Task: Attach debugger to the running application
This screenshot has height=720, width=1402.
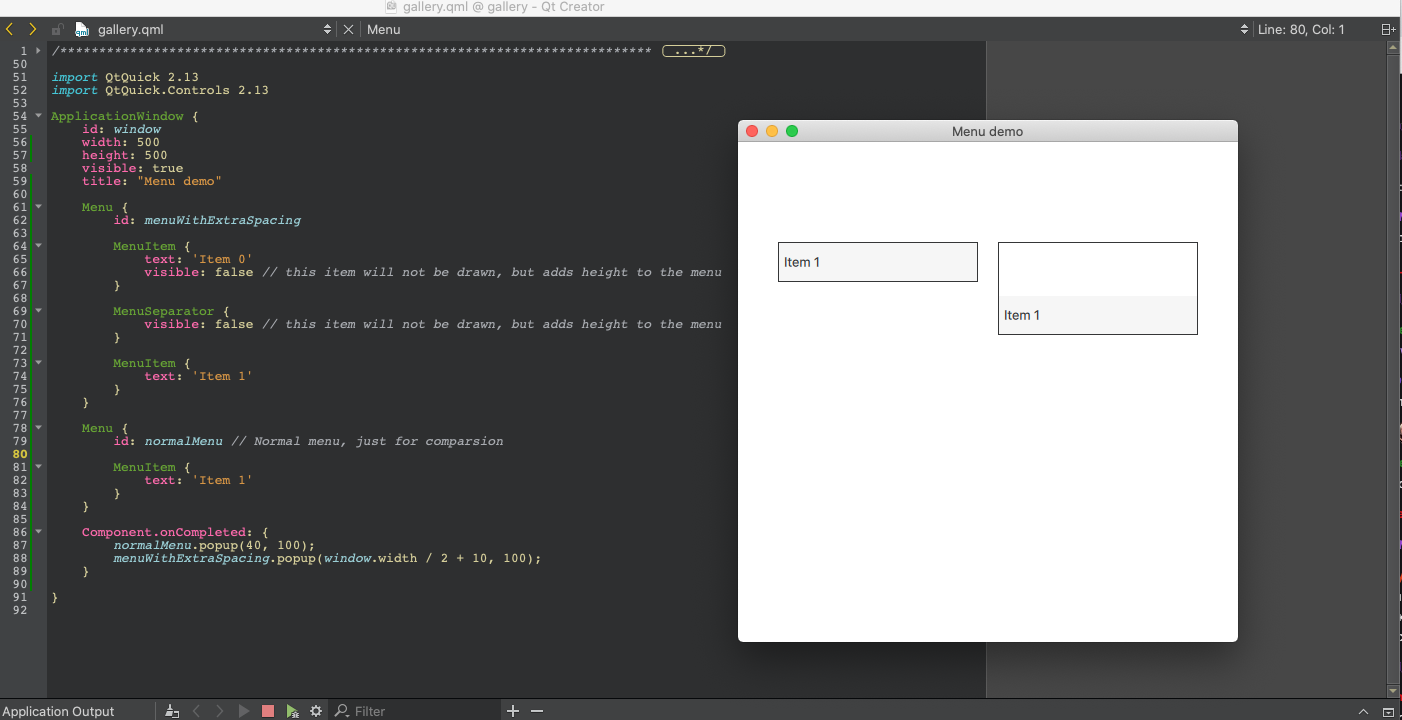Action: [292, 711]
